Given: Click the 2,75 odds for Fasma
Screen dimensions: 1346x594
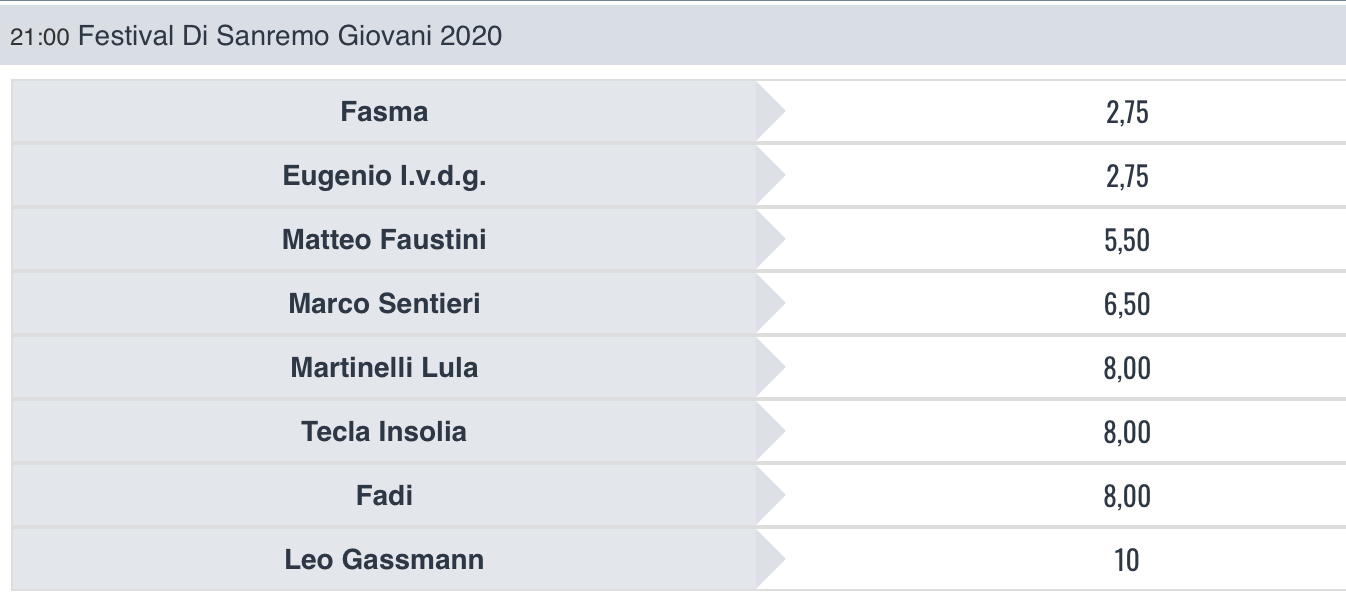Looking at the screenshot, I should [1127, 112].
